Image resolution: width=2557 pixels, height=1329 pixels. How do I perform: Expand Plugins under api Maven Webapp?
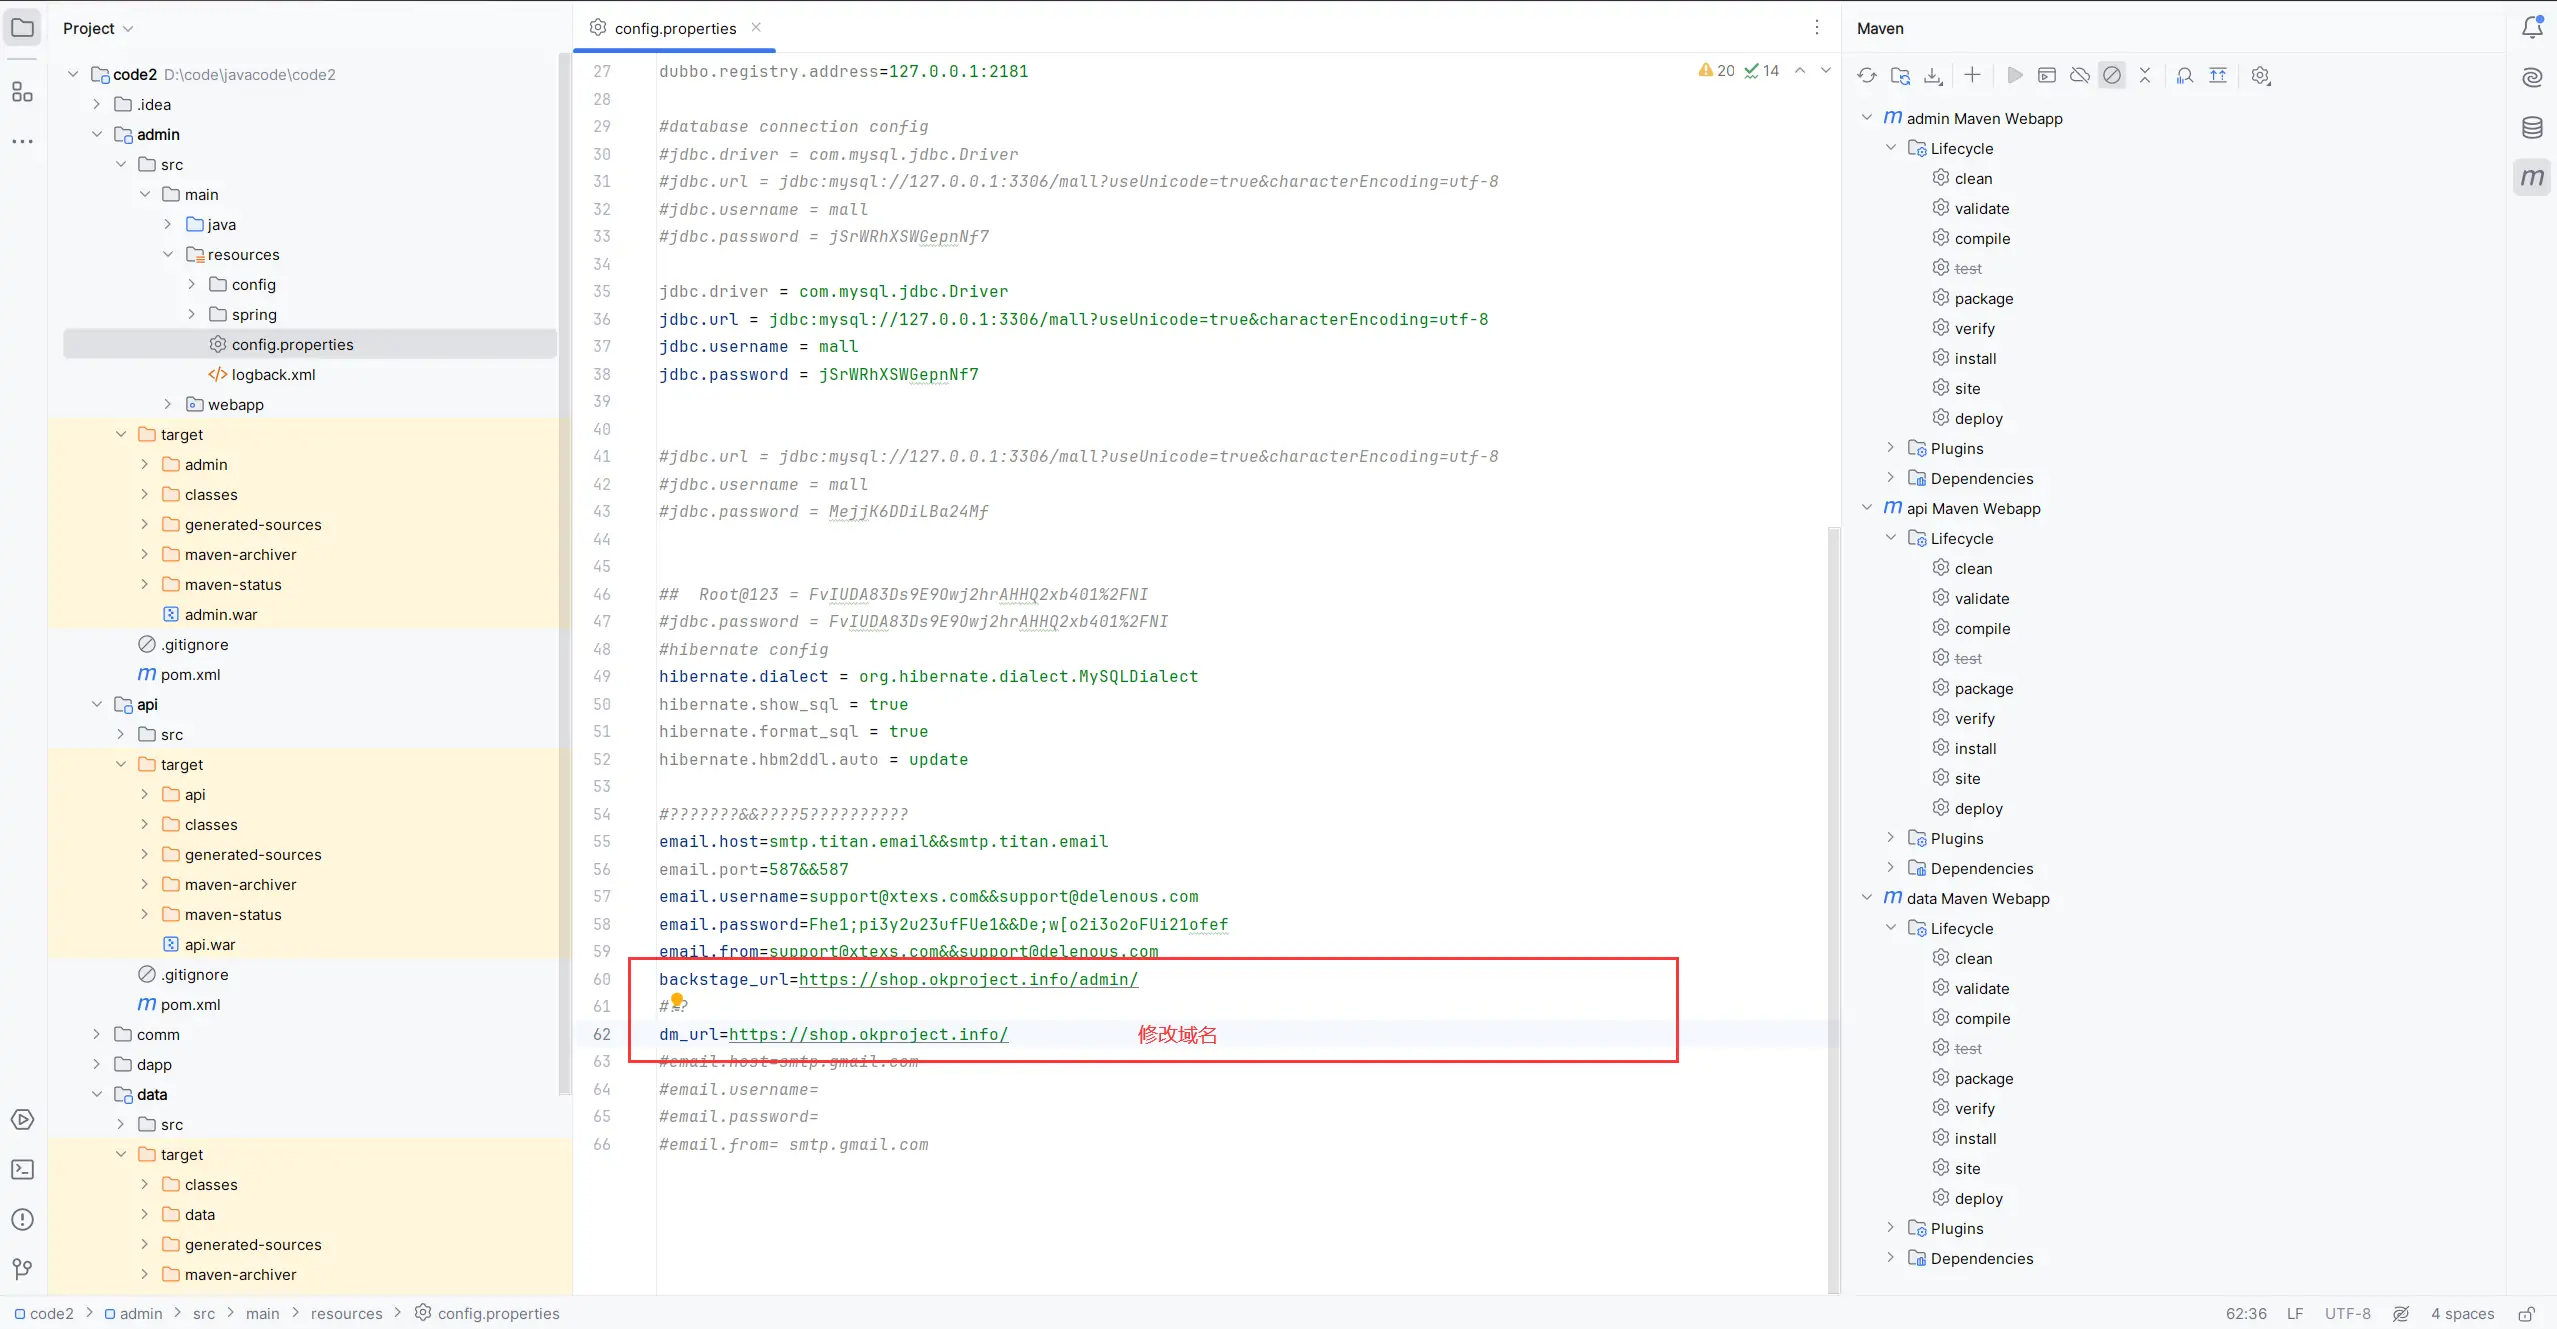tap(1891, 838)
